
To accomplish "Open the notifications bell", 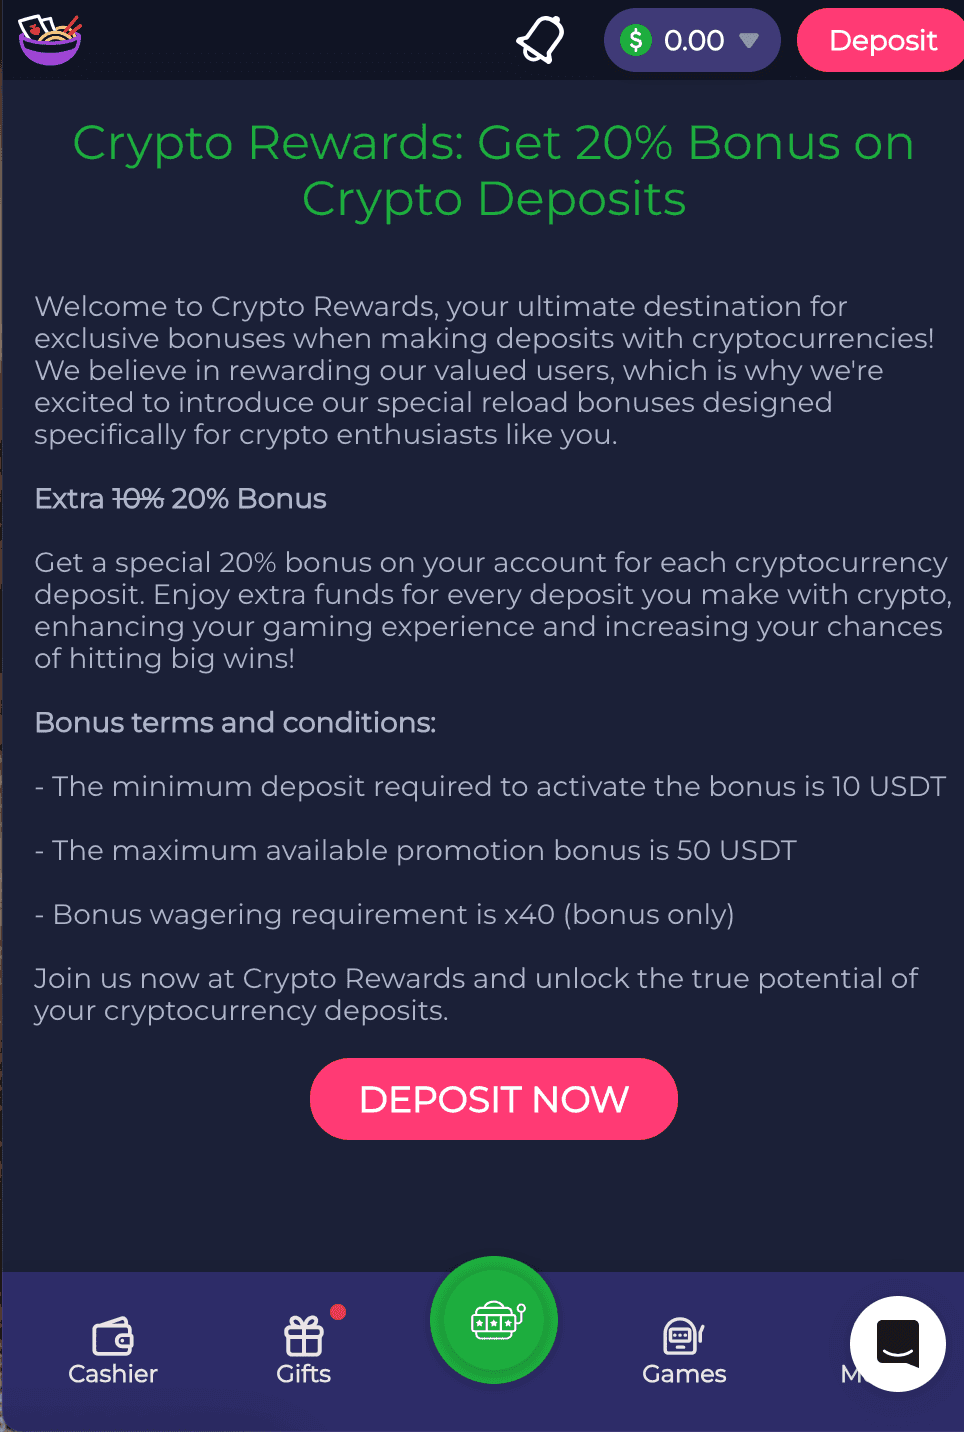I will click(x=540, y=40).
